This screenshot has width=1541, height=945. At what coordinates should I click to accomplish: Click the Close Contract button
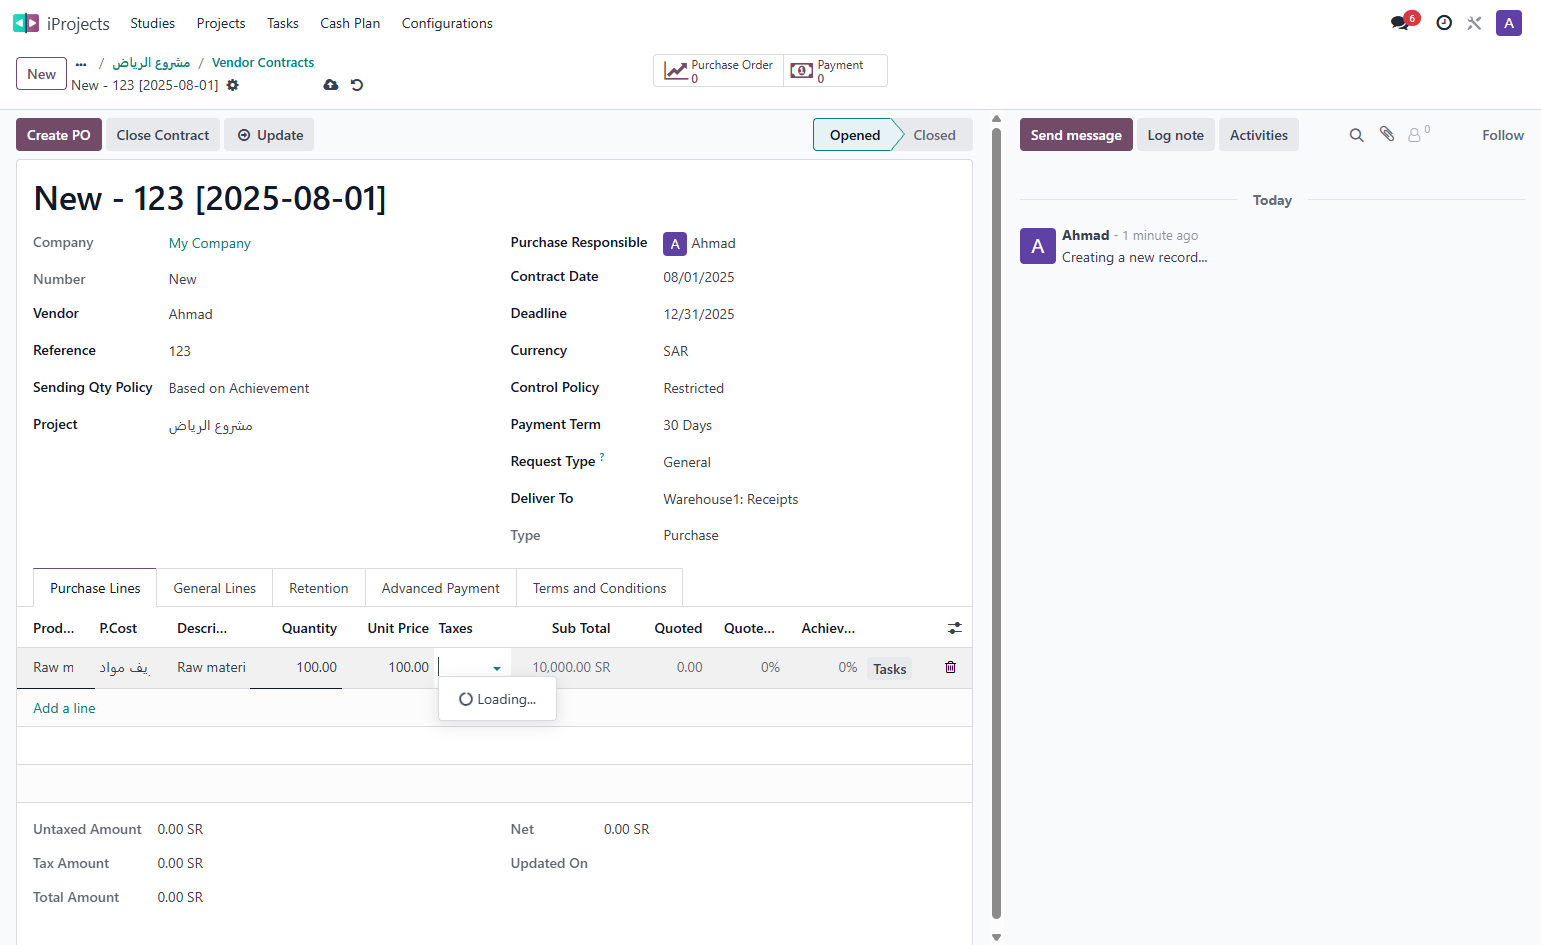(163, 135)
